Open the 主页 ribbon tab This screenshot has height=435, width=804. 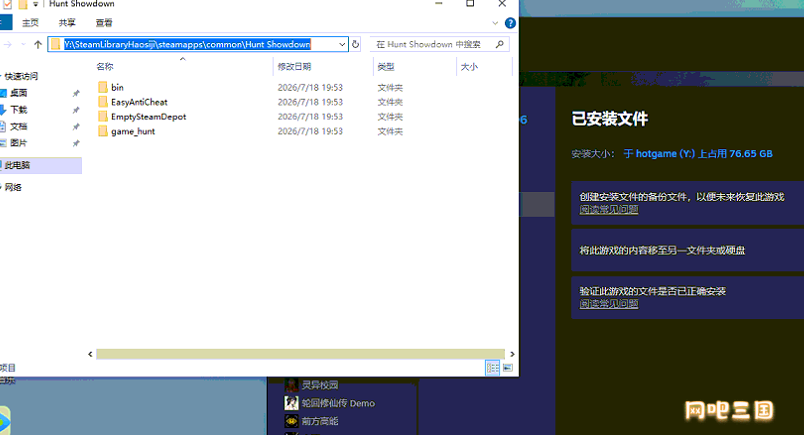[x=30, y=23]
